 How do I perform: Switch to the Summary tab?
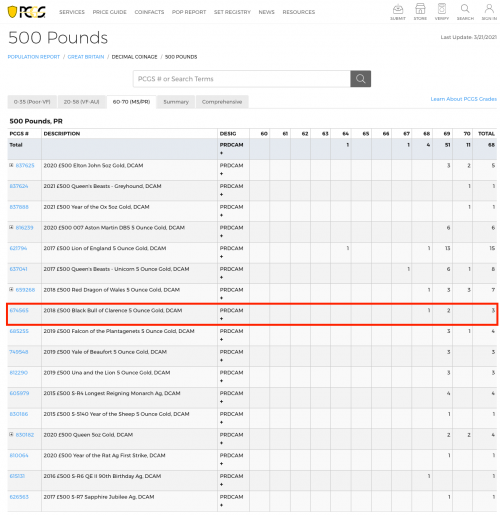coord(176,102)
